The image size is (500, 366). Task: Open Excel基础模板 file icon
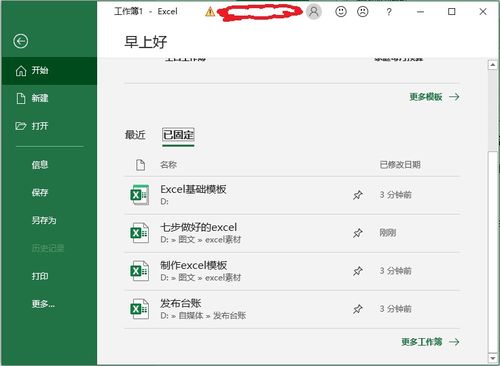coord(139,195)
